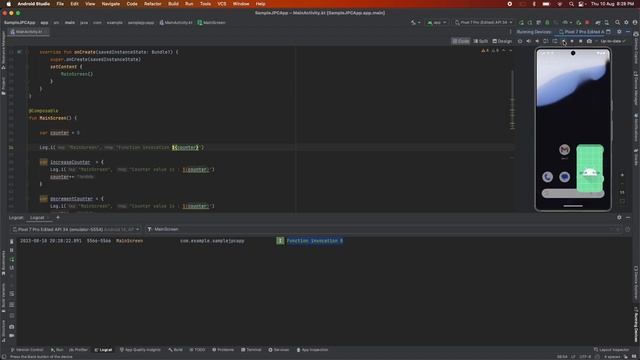Click the Search Everywhere magnifier icon
This screenshot has height=360, width=640.
(x=618, y=22)
